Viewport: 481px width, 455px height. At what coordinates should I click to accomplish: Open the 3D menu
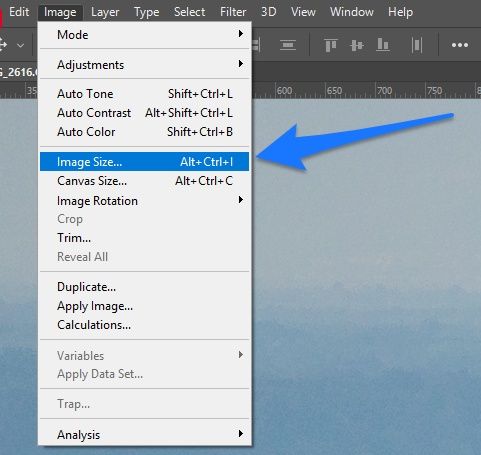click(x=269, y=12)
